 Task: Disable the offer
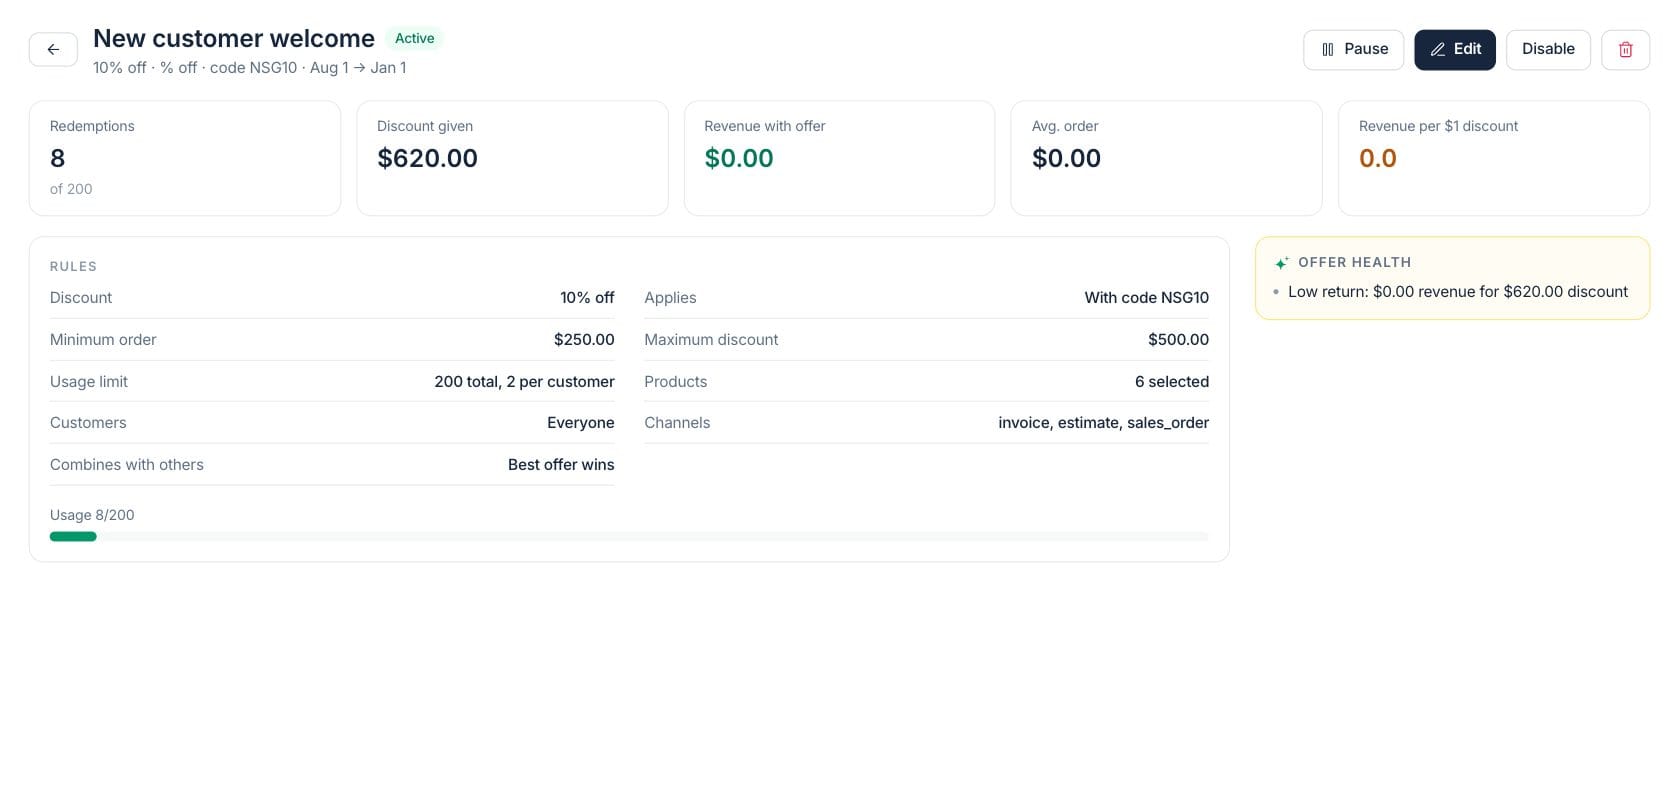click(x=1548, y=49)
